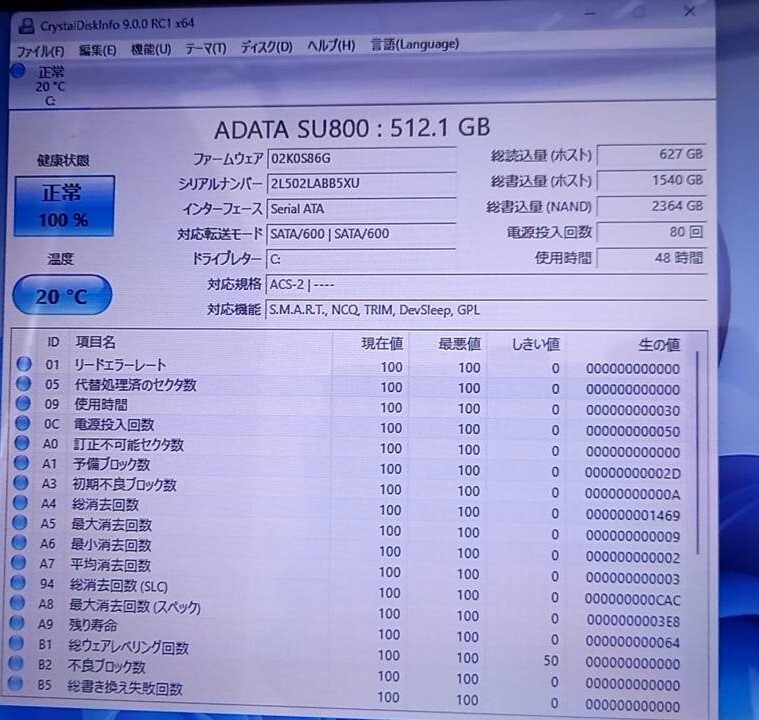This screenshot has width=759, height=720.
Task: Click the SMART table vertical scrollbar
Action: (698, 453)
